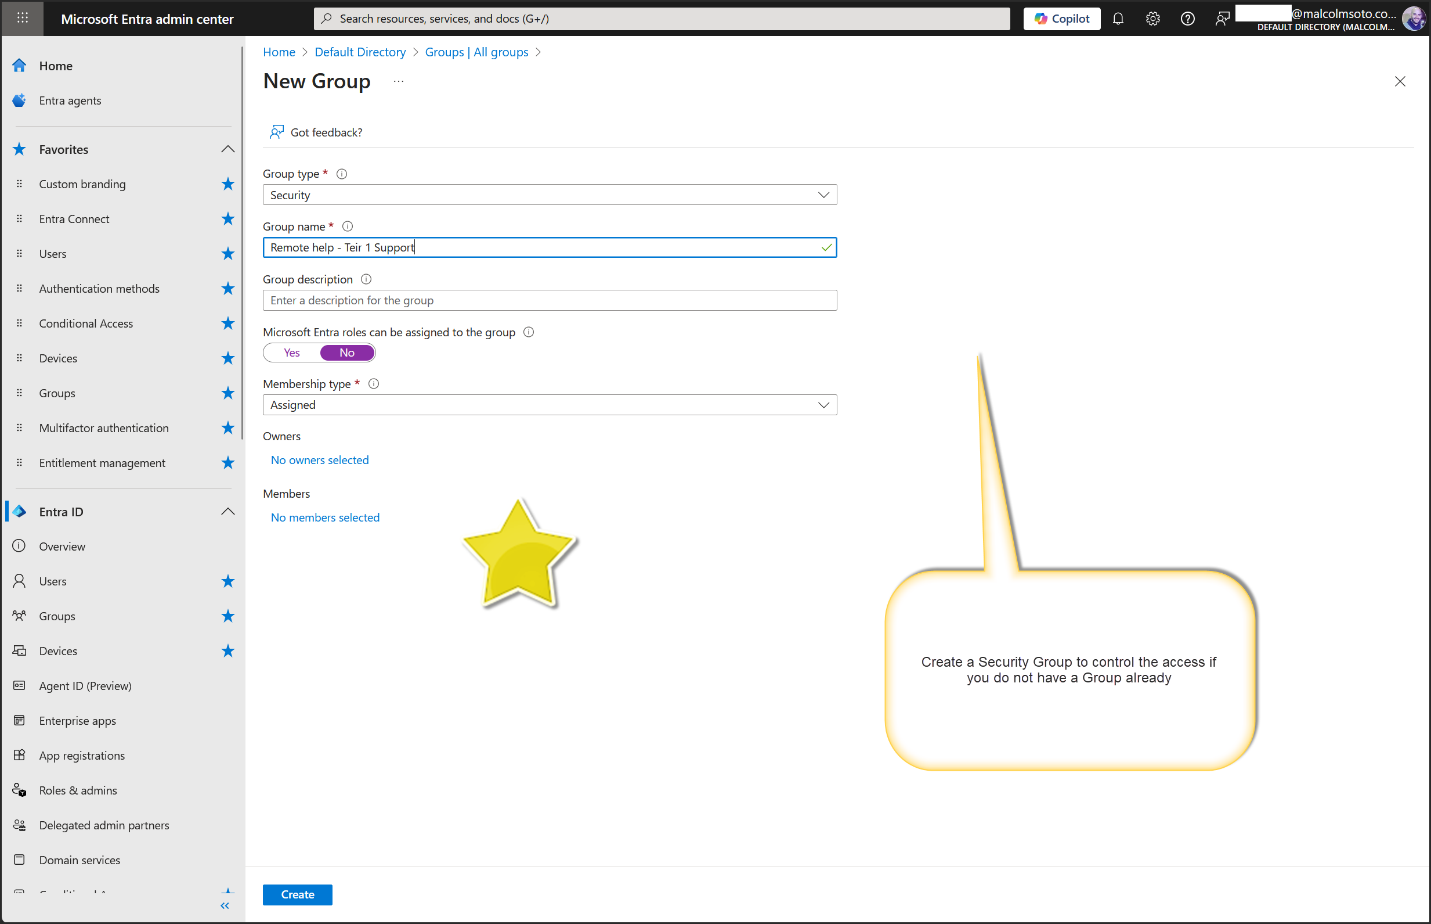Click the Copilot button
This screenshot has height=924, width=1431.
point(1062,19)
